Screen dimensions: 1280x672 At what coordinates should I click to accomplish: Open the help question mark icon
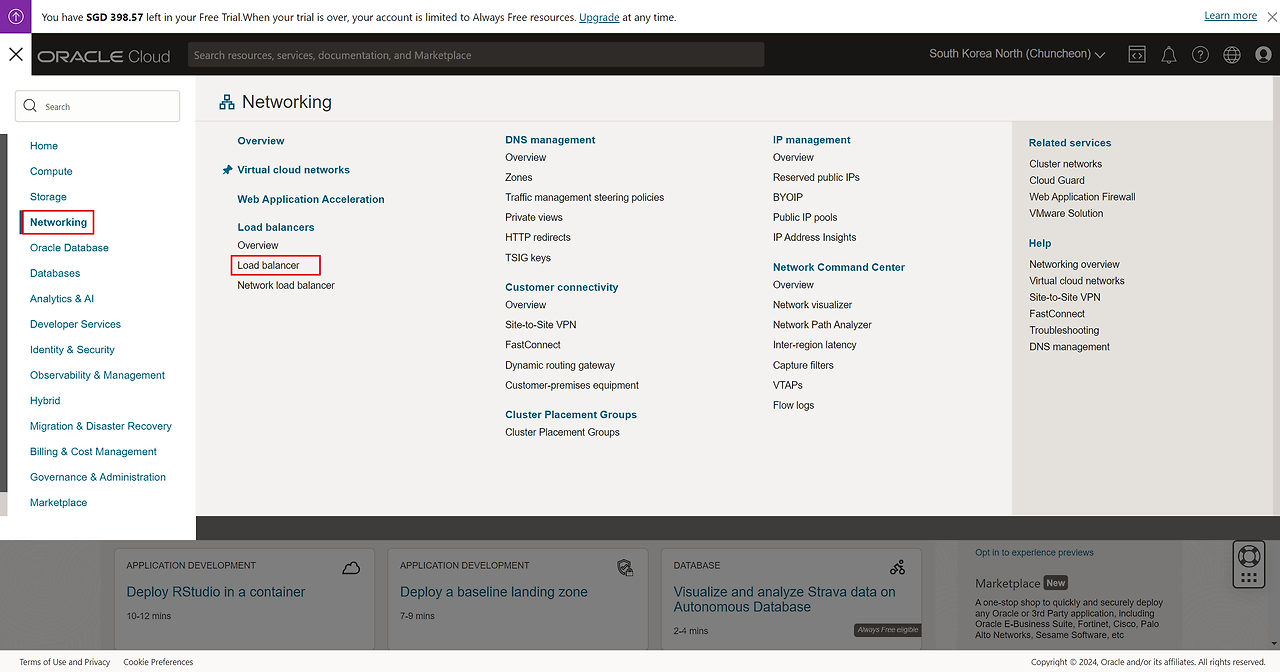[x=1200, y=55]
